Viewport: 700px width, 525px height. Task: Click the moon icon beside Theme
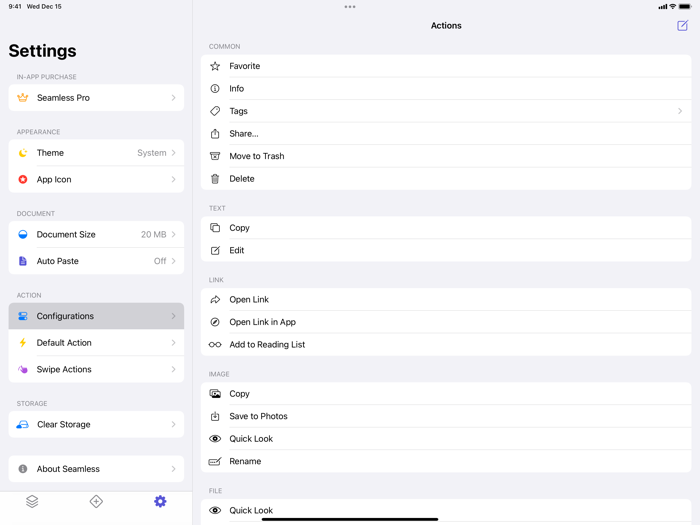pos(23,153)
